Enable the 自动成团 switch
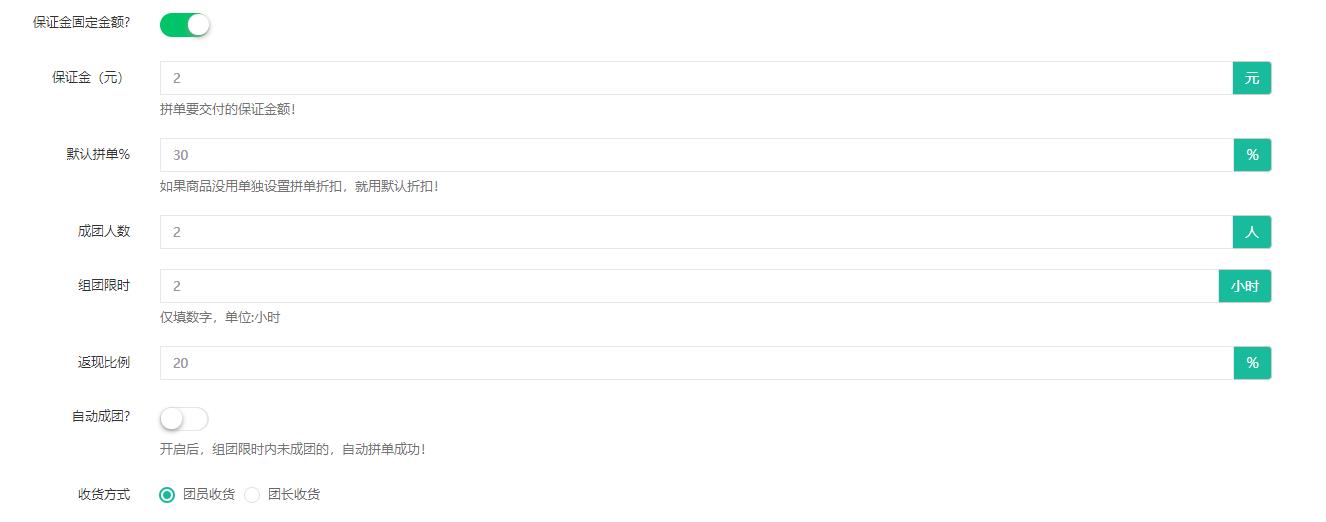1326x522 pixels. point(184,419)
